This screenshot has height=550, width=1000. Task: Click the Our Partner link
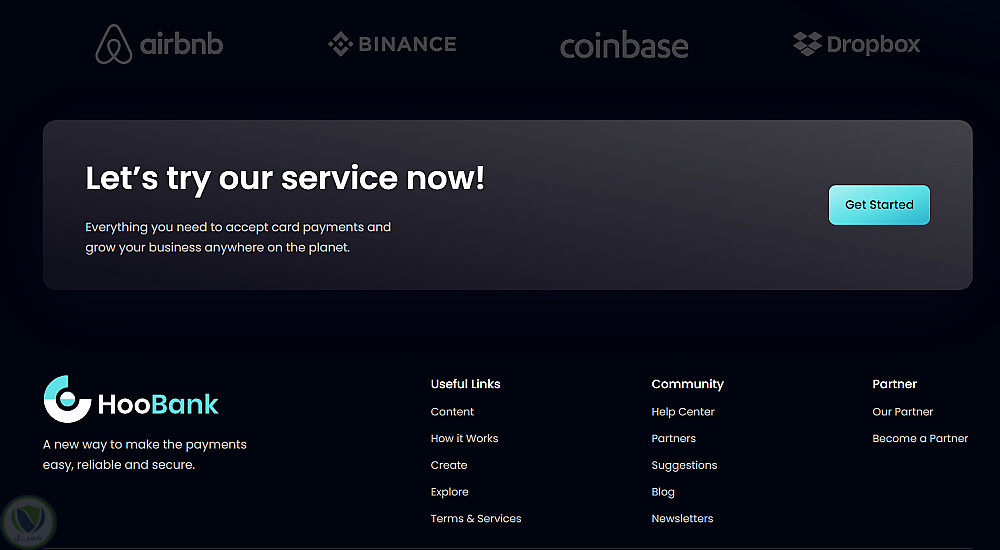click(x=902, y=412)
